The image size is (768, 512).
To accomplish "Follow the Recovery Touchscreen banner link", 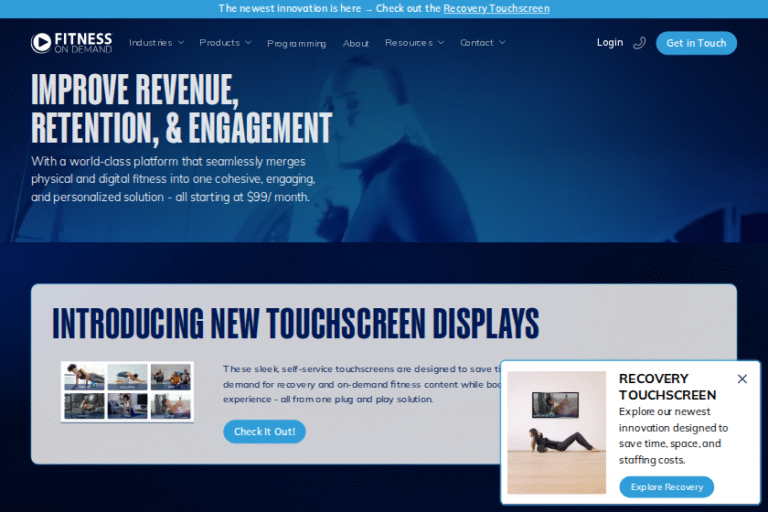I will pyautogui.click(x=496, y=8).
